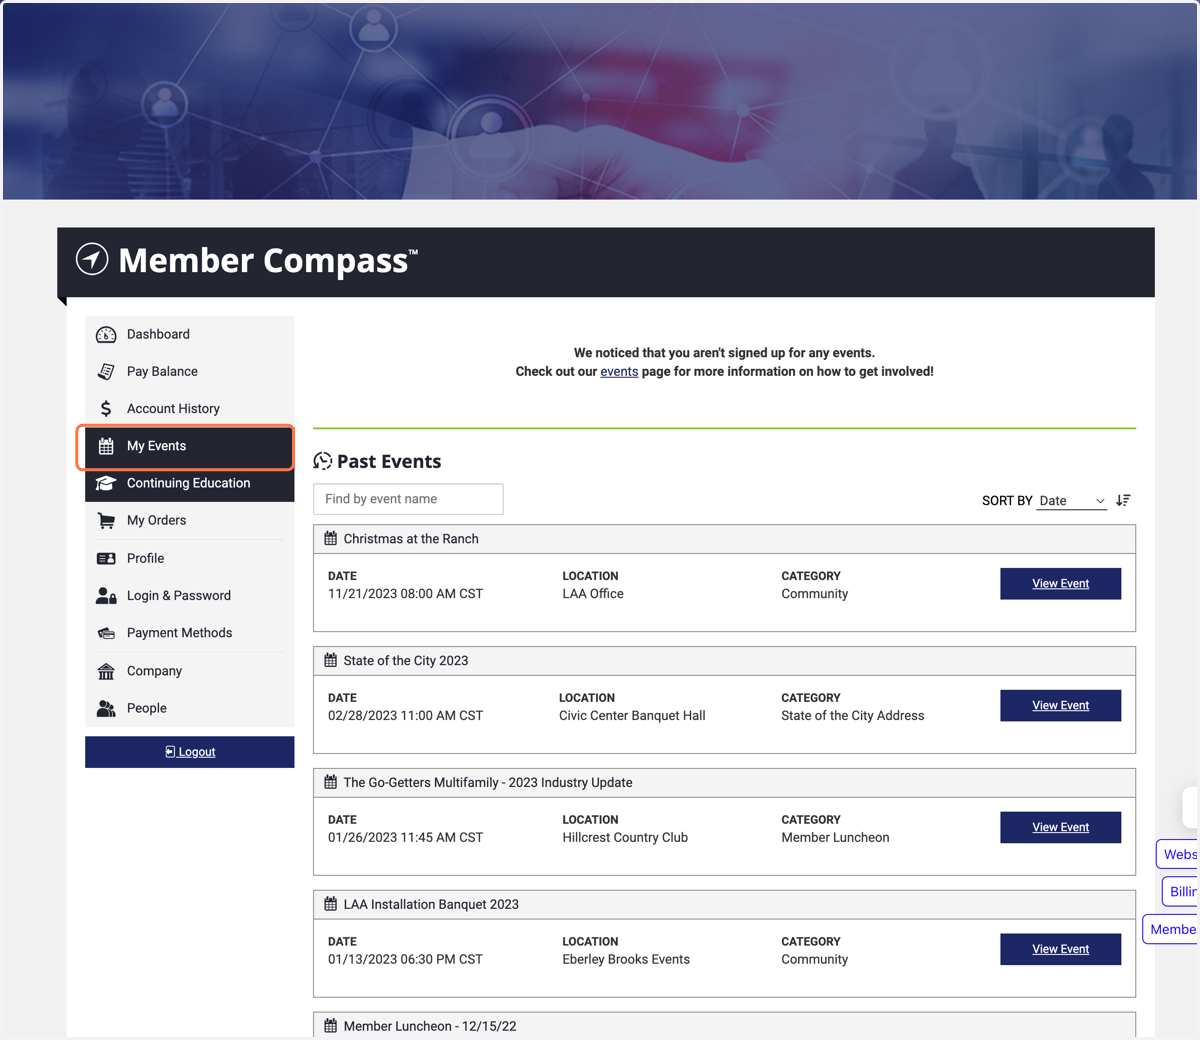
Task: Click the Past Events heading
Action: [x=389, y=461]
